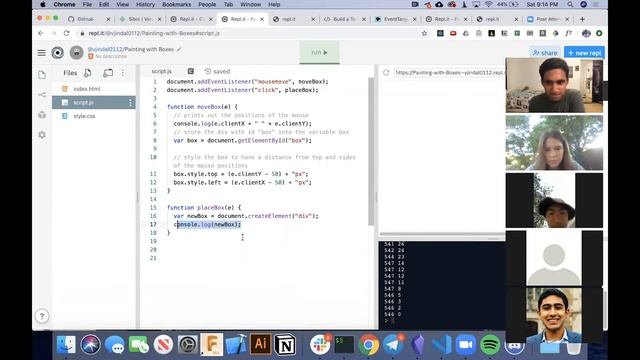Image resolution: width=640 pixels, height=360 pixels.
Task: Select the participant with no video avatar
Action: pyautogui.click(x=554, y=258)
